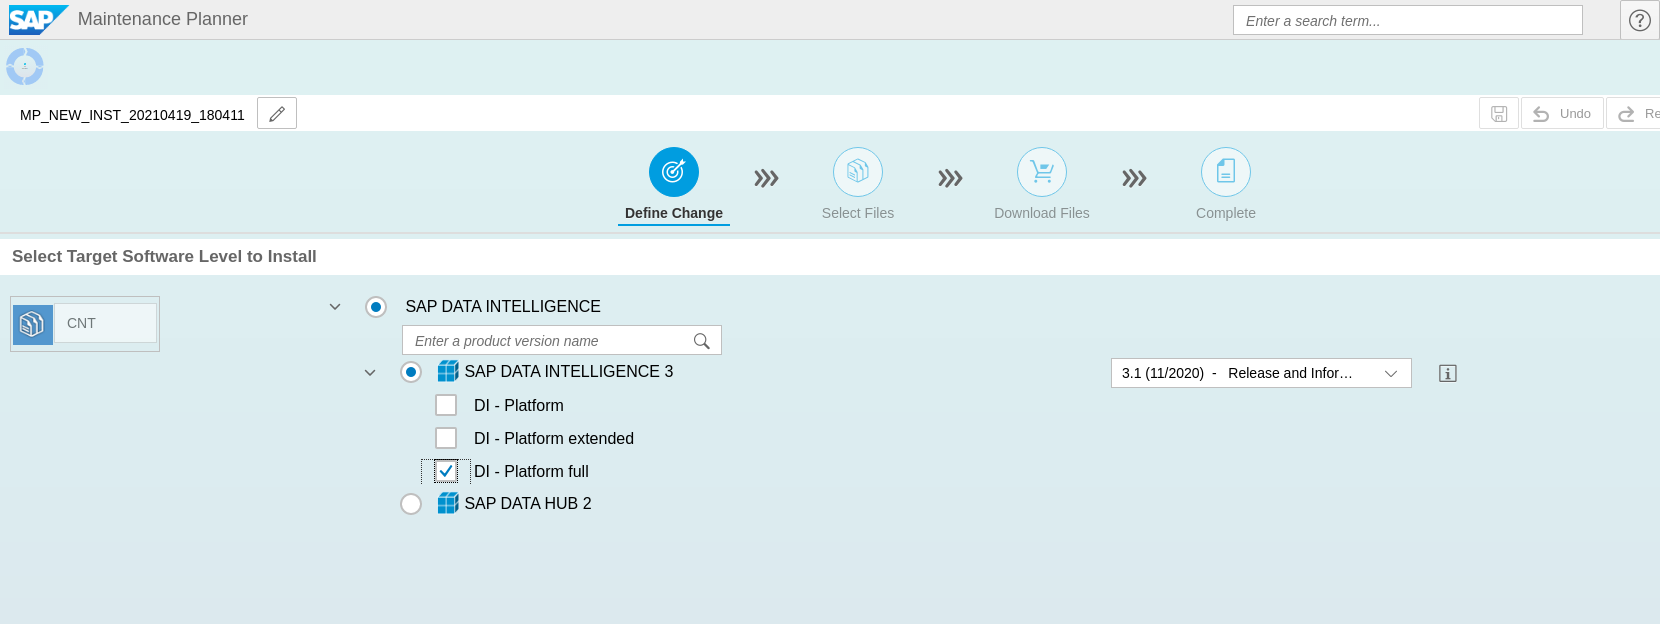This screenshot has width=1660, height=624.
Task: Click the Maintenance Planner title text
Action: pos(163,19)
